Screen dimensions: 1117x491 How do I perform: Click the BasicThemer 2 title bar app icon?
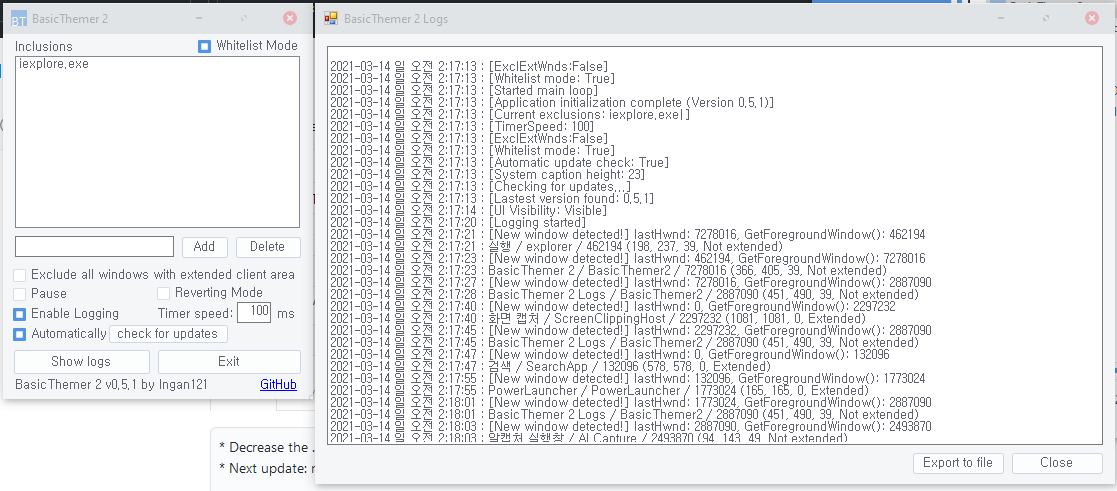[19, 19]
